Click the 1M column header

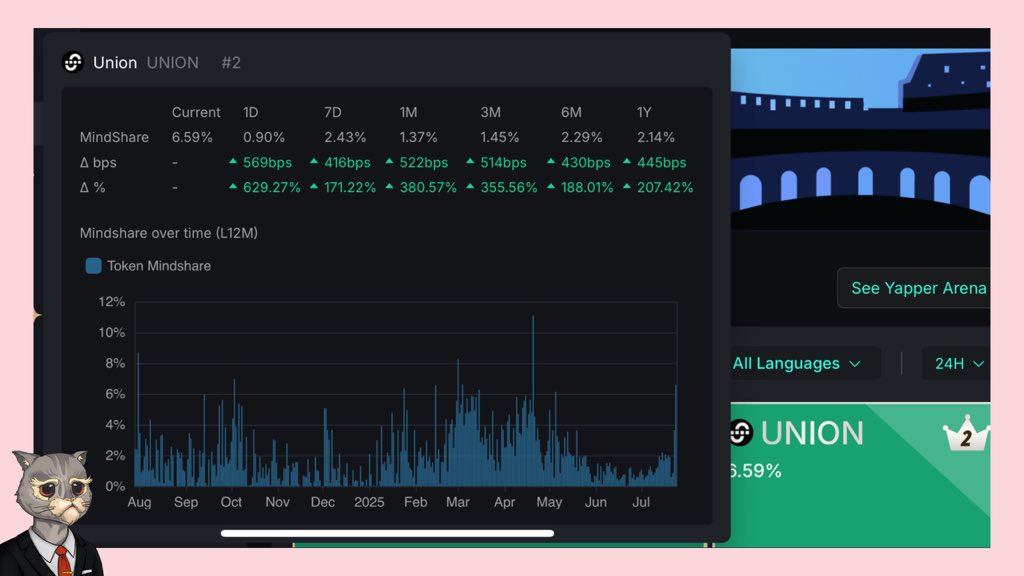(x=408, y=112)
